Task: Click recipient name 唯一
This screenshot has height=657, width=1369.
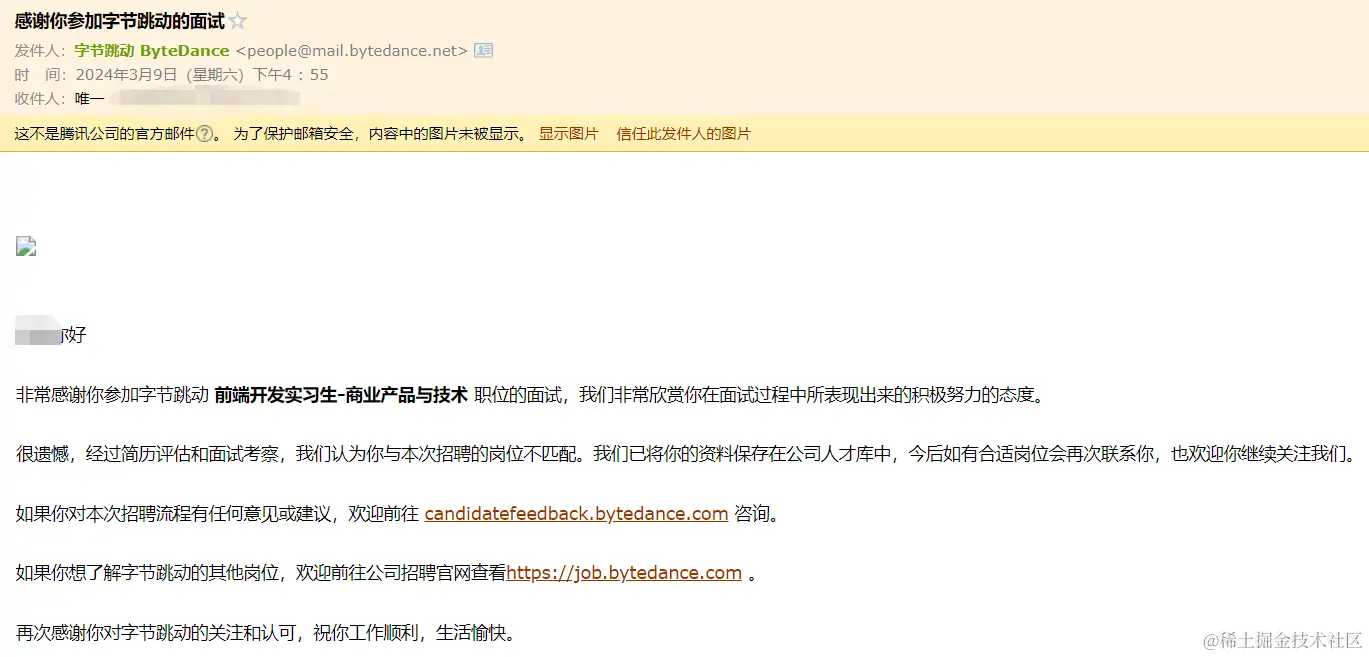Action: point(89,99)
